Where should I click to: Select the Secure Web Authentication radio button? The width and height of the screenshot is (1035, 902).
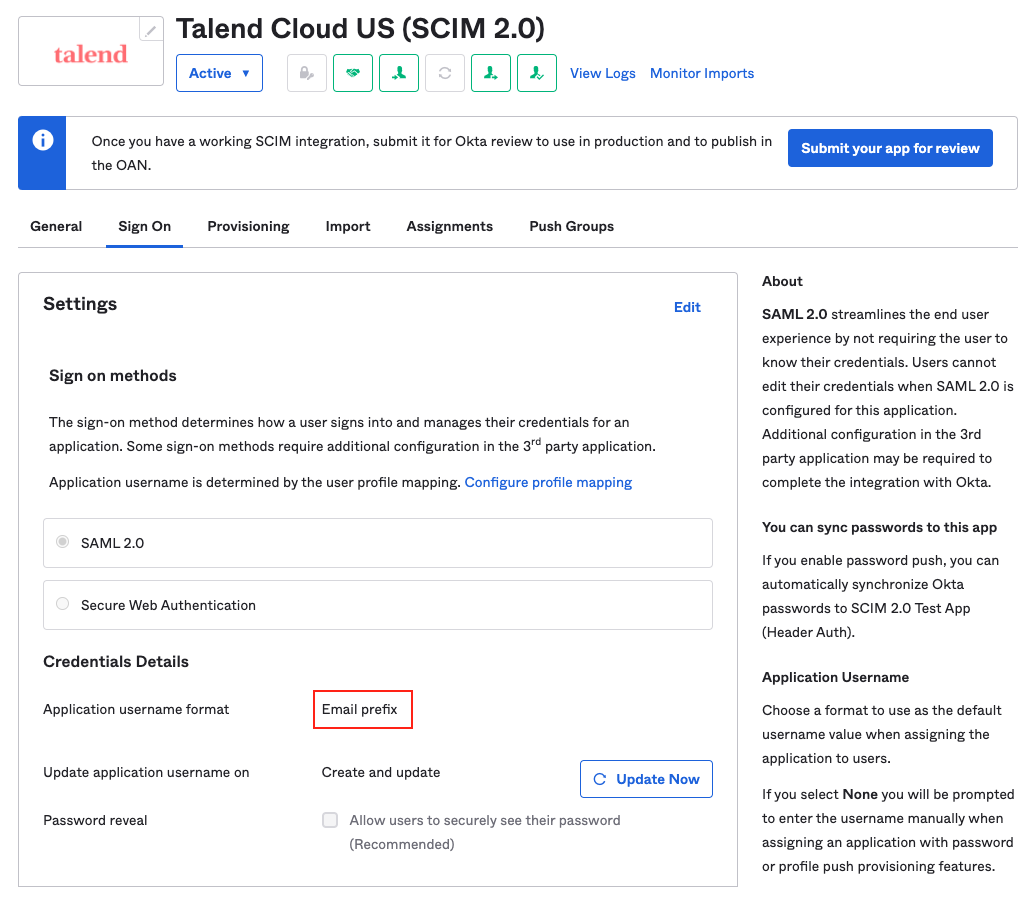[63, 604]
